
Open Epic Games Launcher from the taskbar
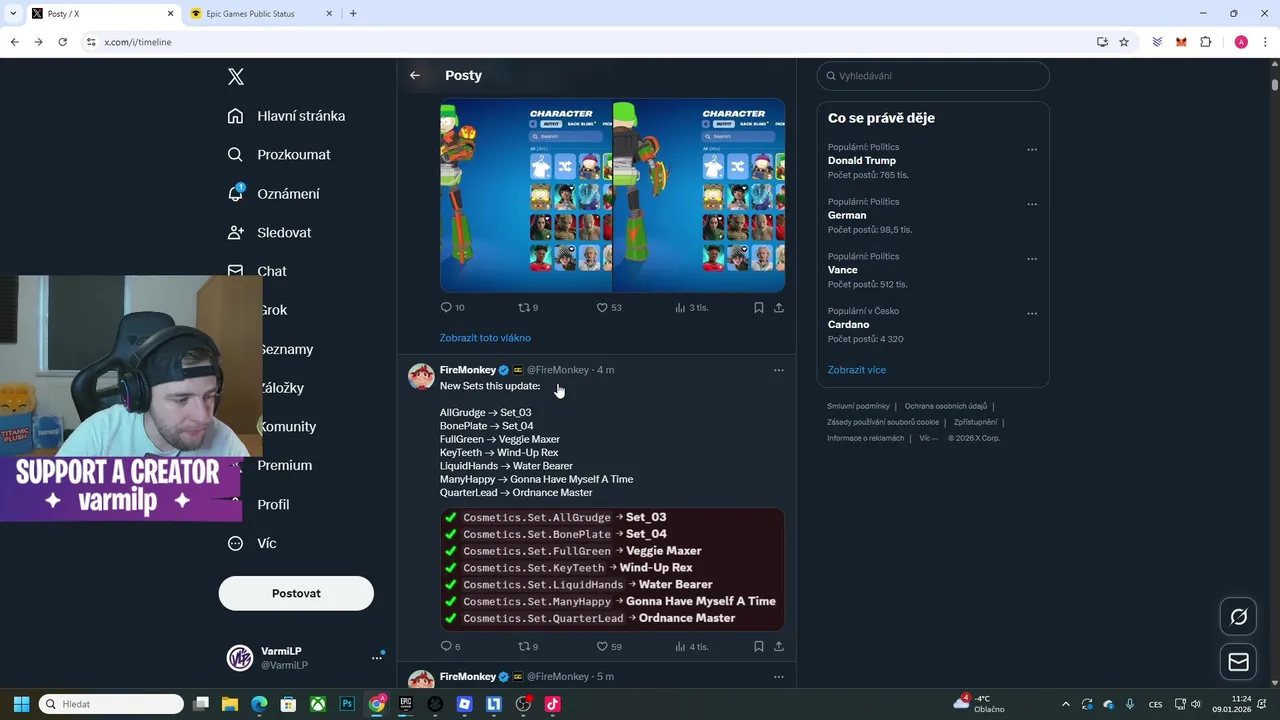tap(406, 704)
